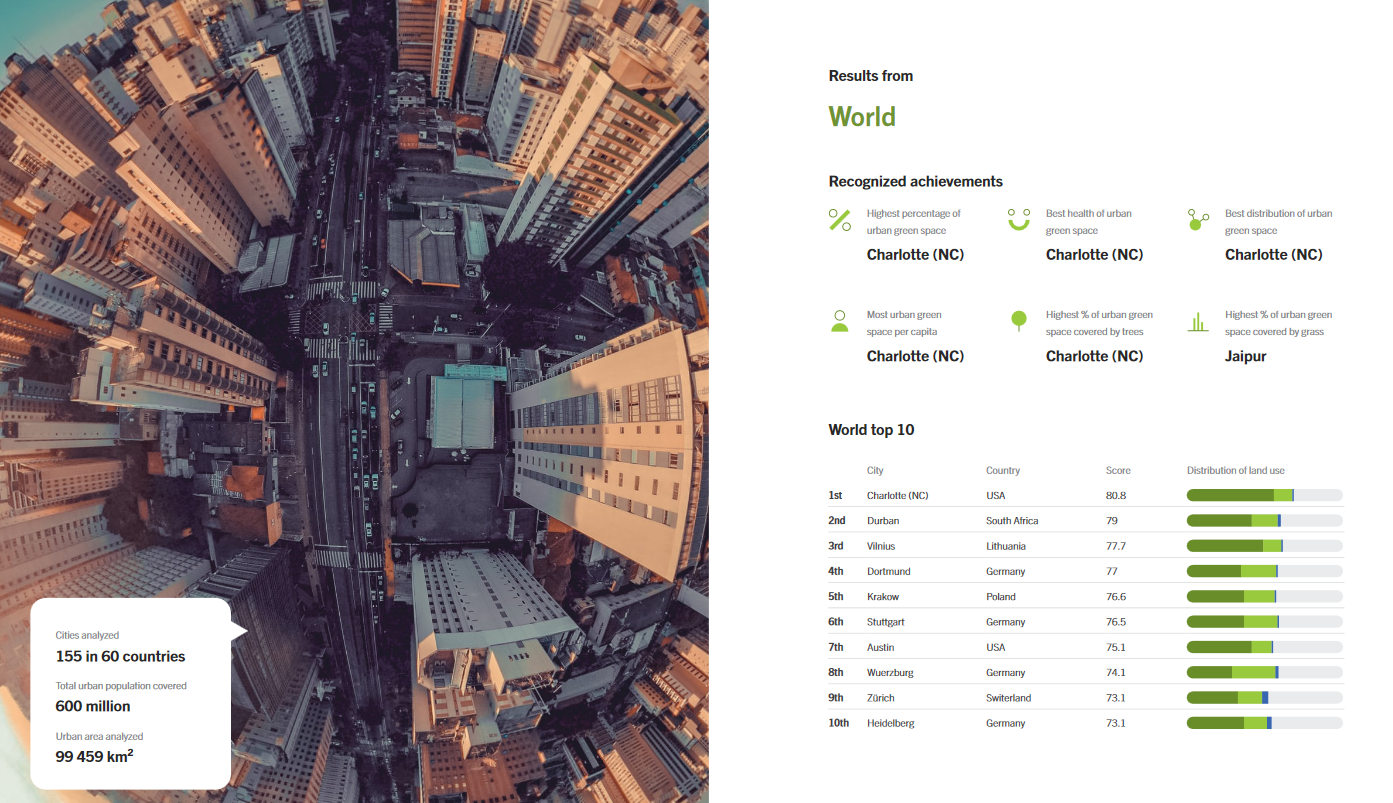This screenshot has width=1393, height=803.
Task: Click the grass icon for grass coverage
Action: pyautogui.click(x=1198, y=322)
